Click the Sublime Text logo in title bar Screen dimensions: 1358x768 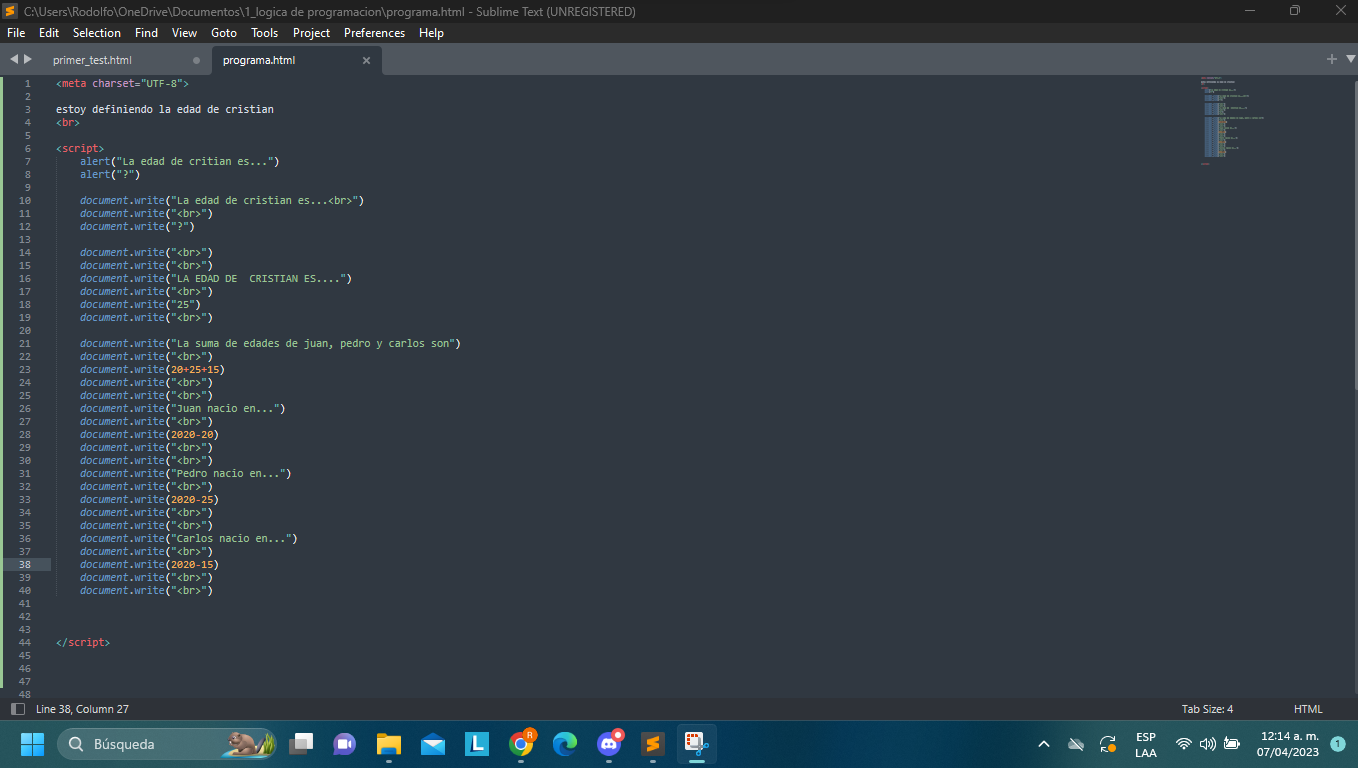pos(10,11)
